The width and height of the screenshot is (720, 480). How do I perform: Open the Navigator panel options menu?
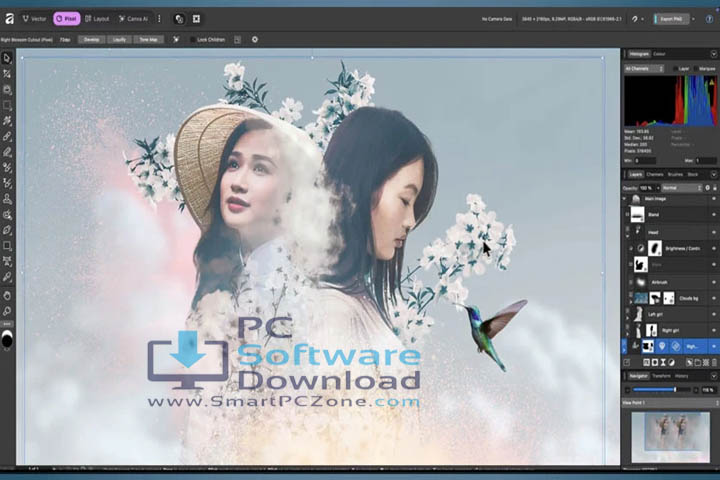point(714,376)
